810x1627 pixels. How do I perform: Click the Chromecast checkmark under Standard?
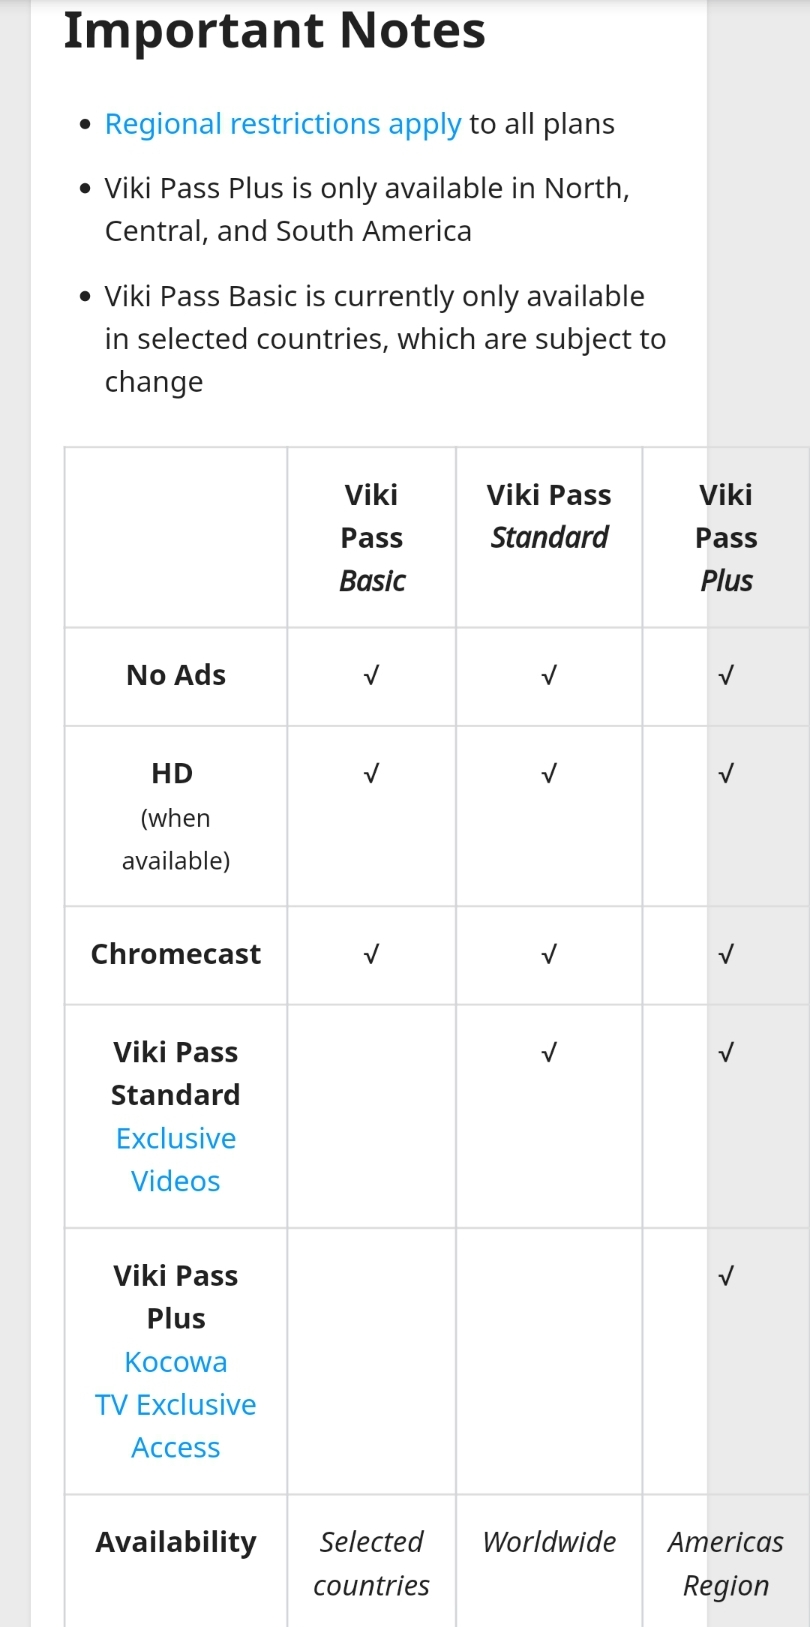click(549, 955)
